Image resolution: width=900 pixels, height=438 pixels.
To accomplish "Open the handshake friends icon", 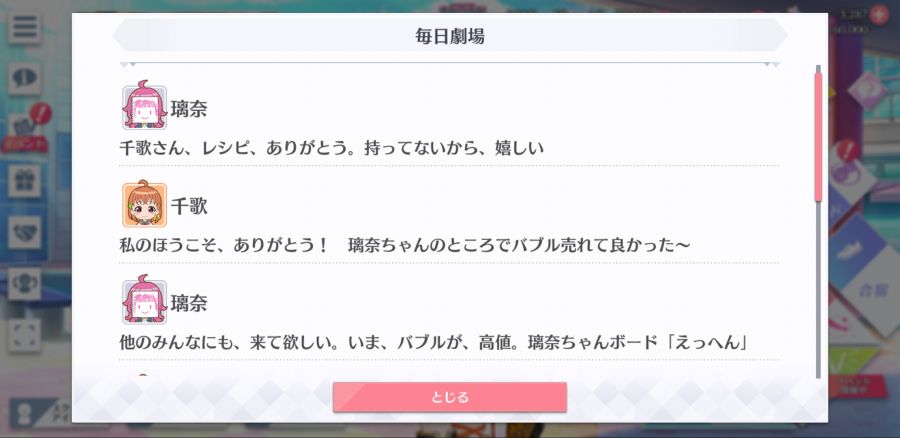I will 24,232.
